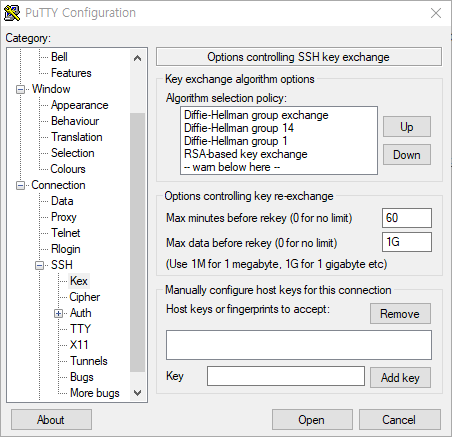
Task: Click the PuTTY icon in title bar
Action: click(x=12, y=13)
